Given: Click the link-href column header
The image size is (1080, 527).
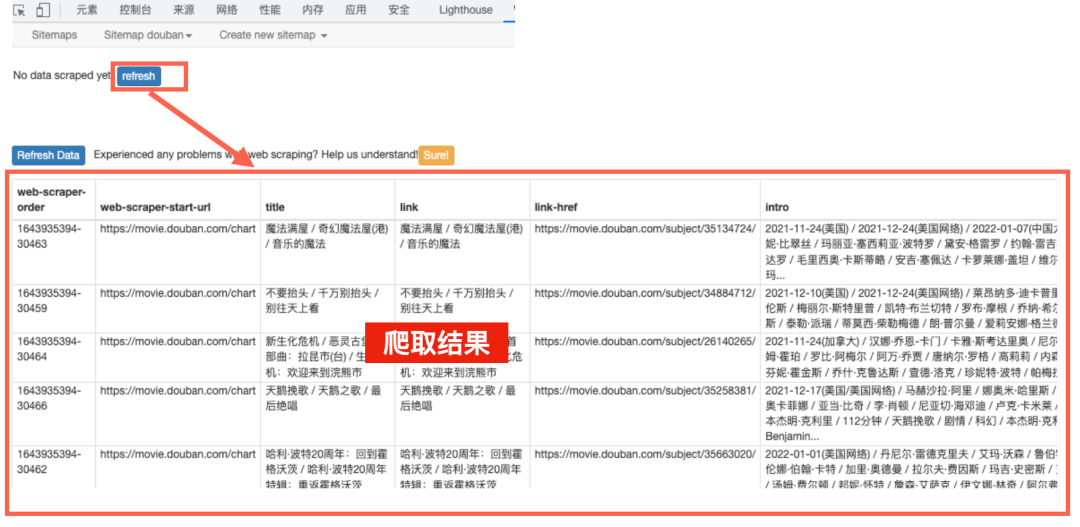Looking at the screenshot, I should click(x=556, y=207).
